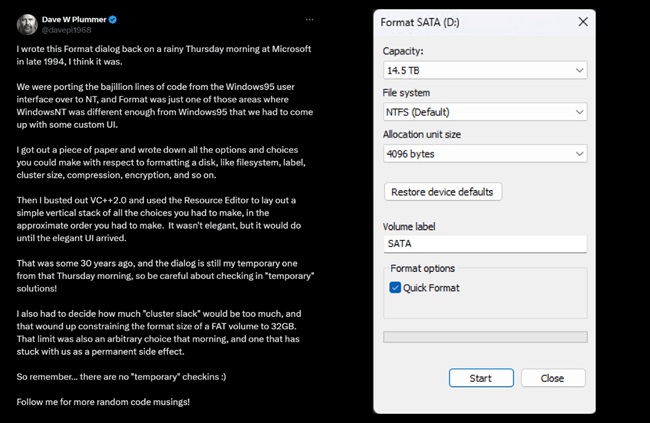Click the format progress bar

485,337
